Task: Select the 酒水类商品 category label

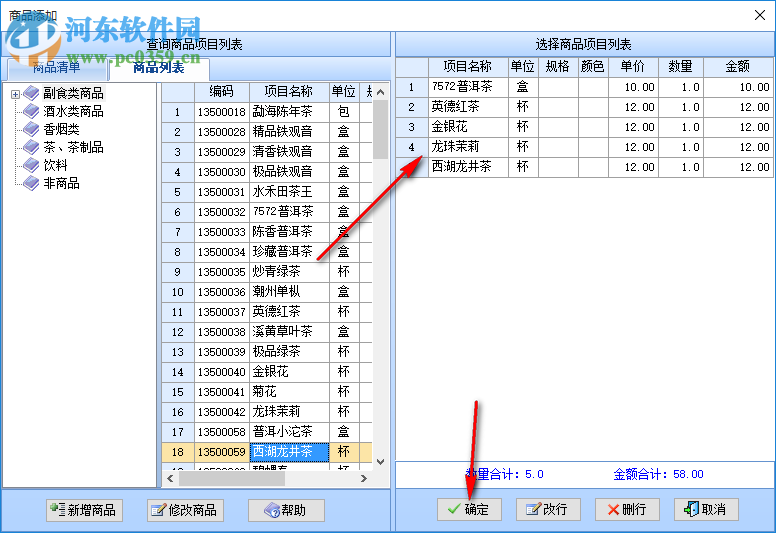Action: pos(73,111)
